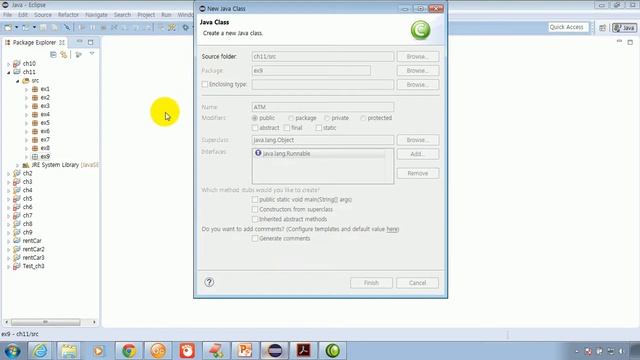Maximize the Package Explorer view
This screenshot has width=640, height=360.
tap(91, 42)
